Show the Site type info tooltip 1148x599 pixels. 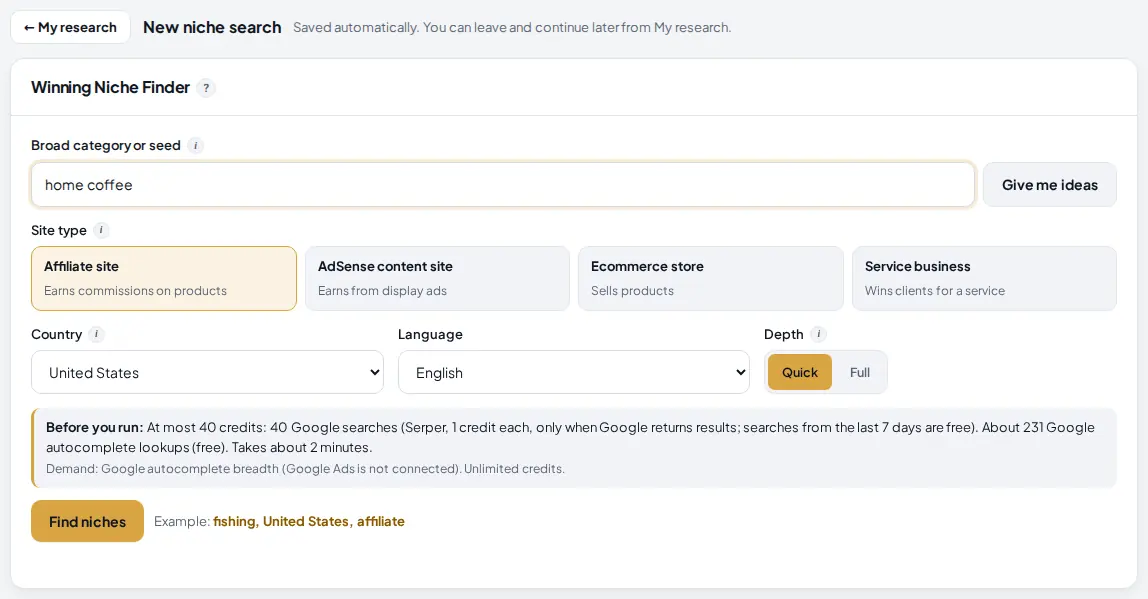101,230
